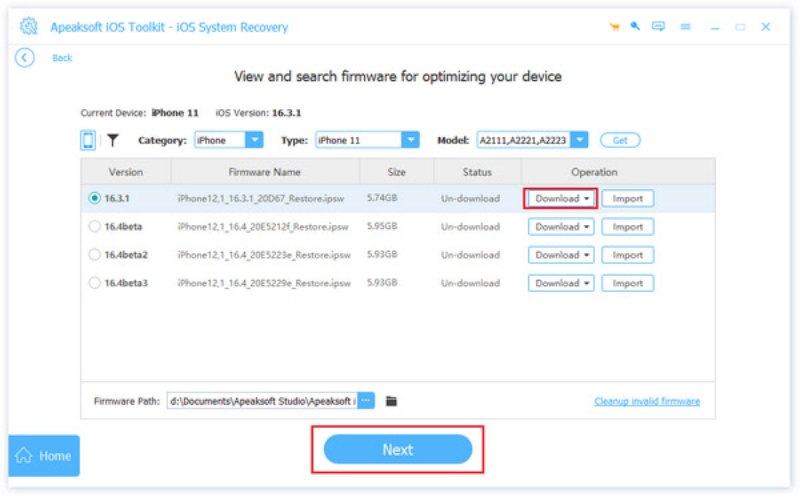Screen dimensions: 800x497
Task: Click the funnel filter icon
Action: coord(113,141)
